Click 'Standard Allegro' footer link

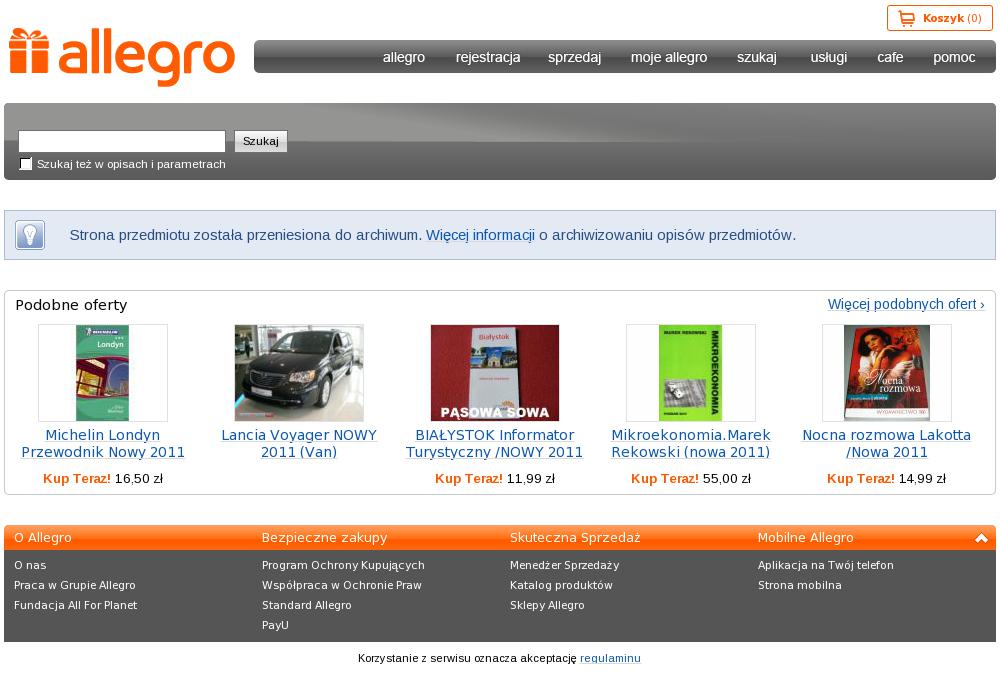307,605
